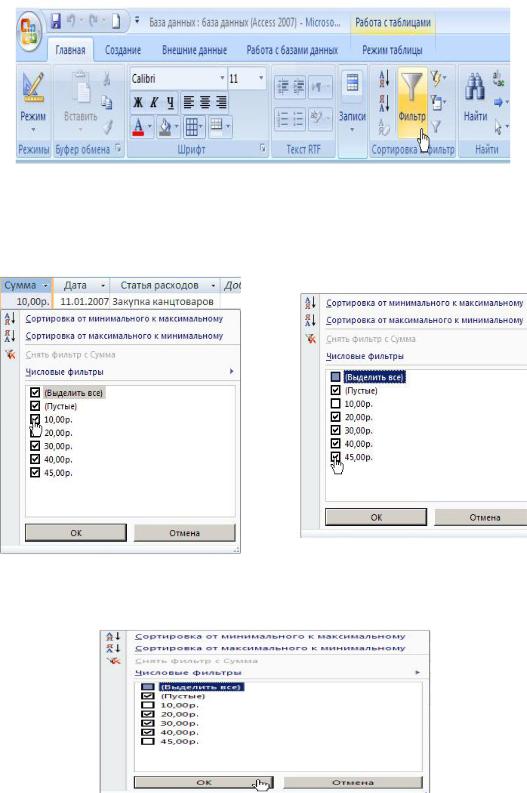
Task: Click Отмена next to the pressed OK button
Action: pos(353,782)
